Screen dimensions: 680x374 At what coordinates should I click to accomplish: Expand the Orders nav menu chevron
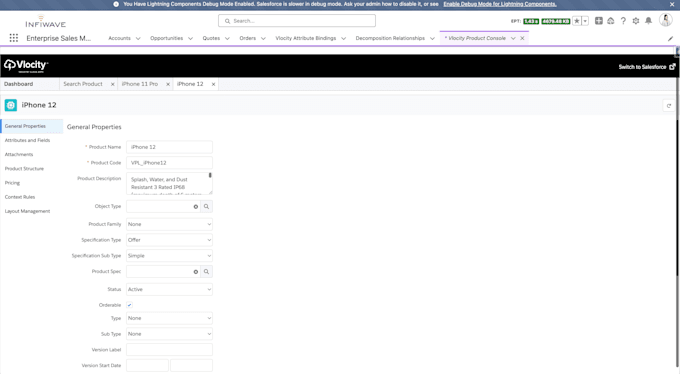pos(263,39)
